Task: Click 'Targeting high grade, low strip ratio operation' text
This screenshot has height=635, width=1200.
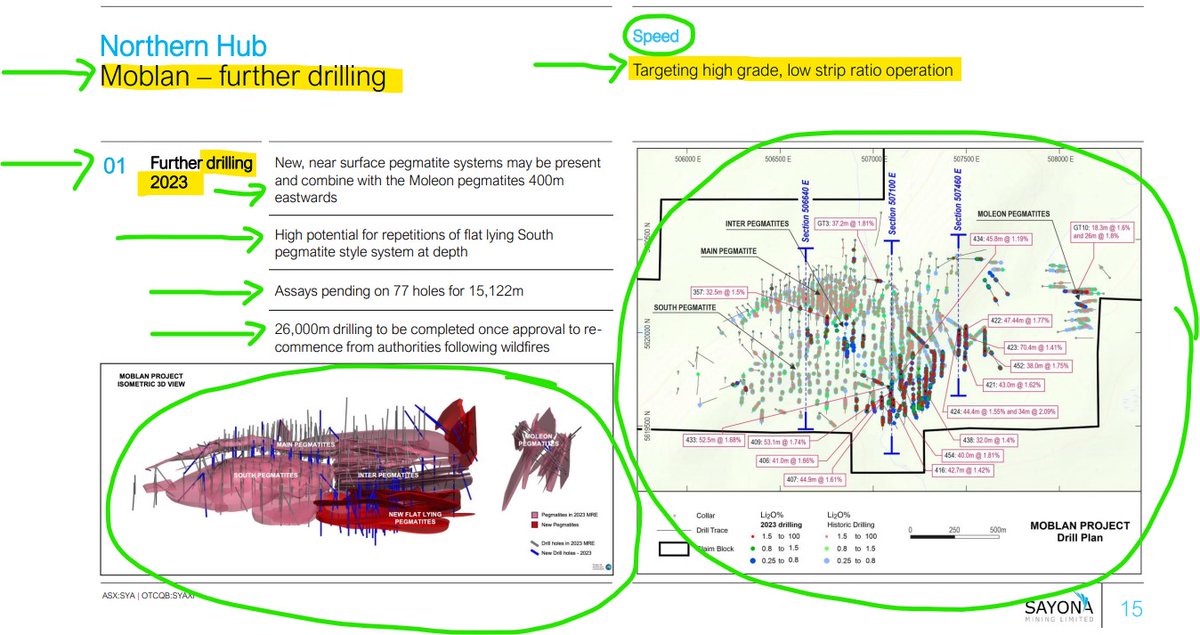Action: (792, 70)
